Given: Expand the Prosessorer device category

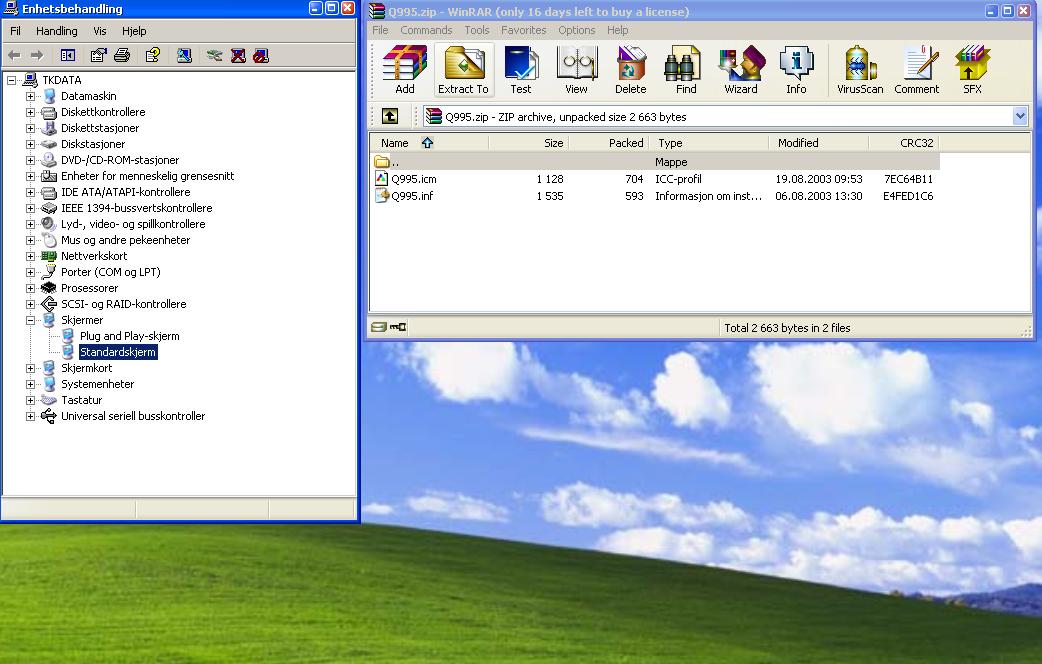Looking at the screenshot, I should point(31,288).
